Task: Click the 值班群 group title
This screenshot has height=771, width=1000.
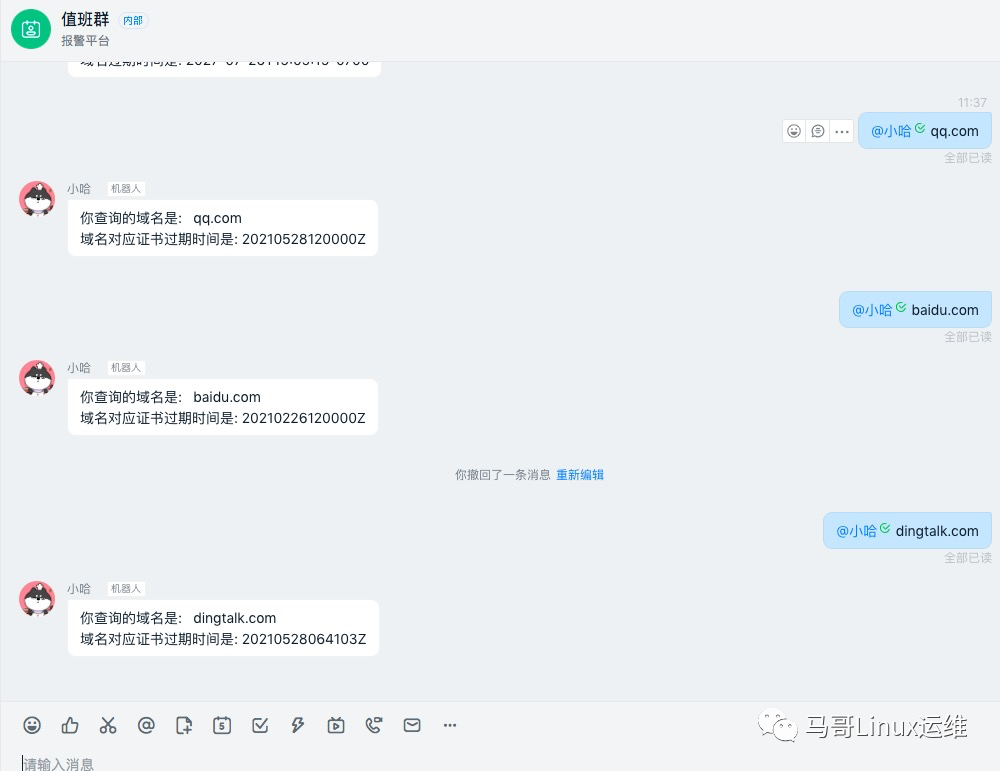Action: click(x=85, y=19)
